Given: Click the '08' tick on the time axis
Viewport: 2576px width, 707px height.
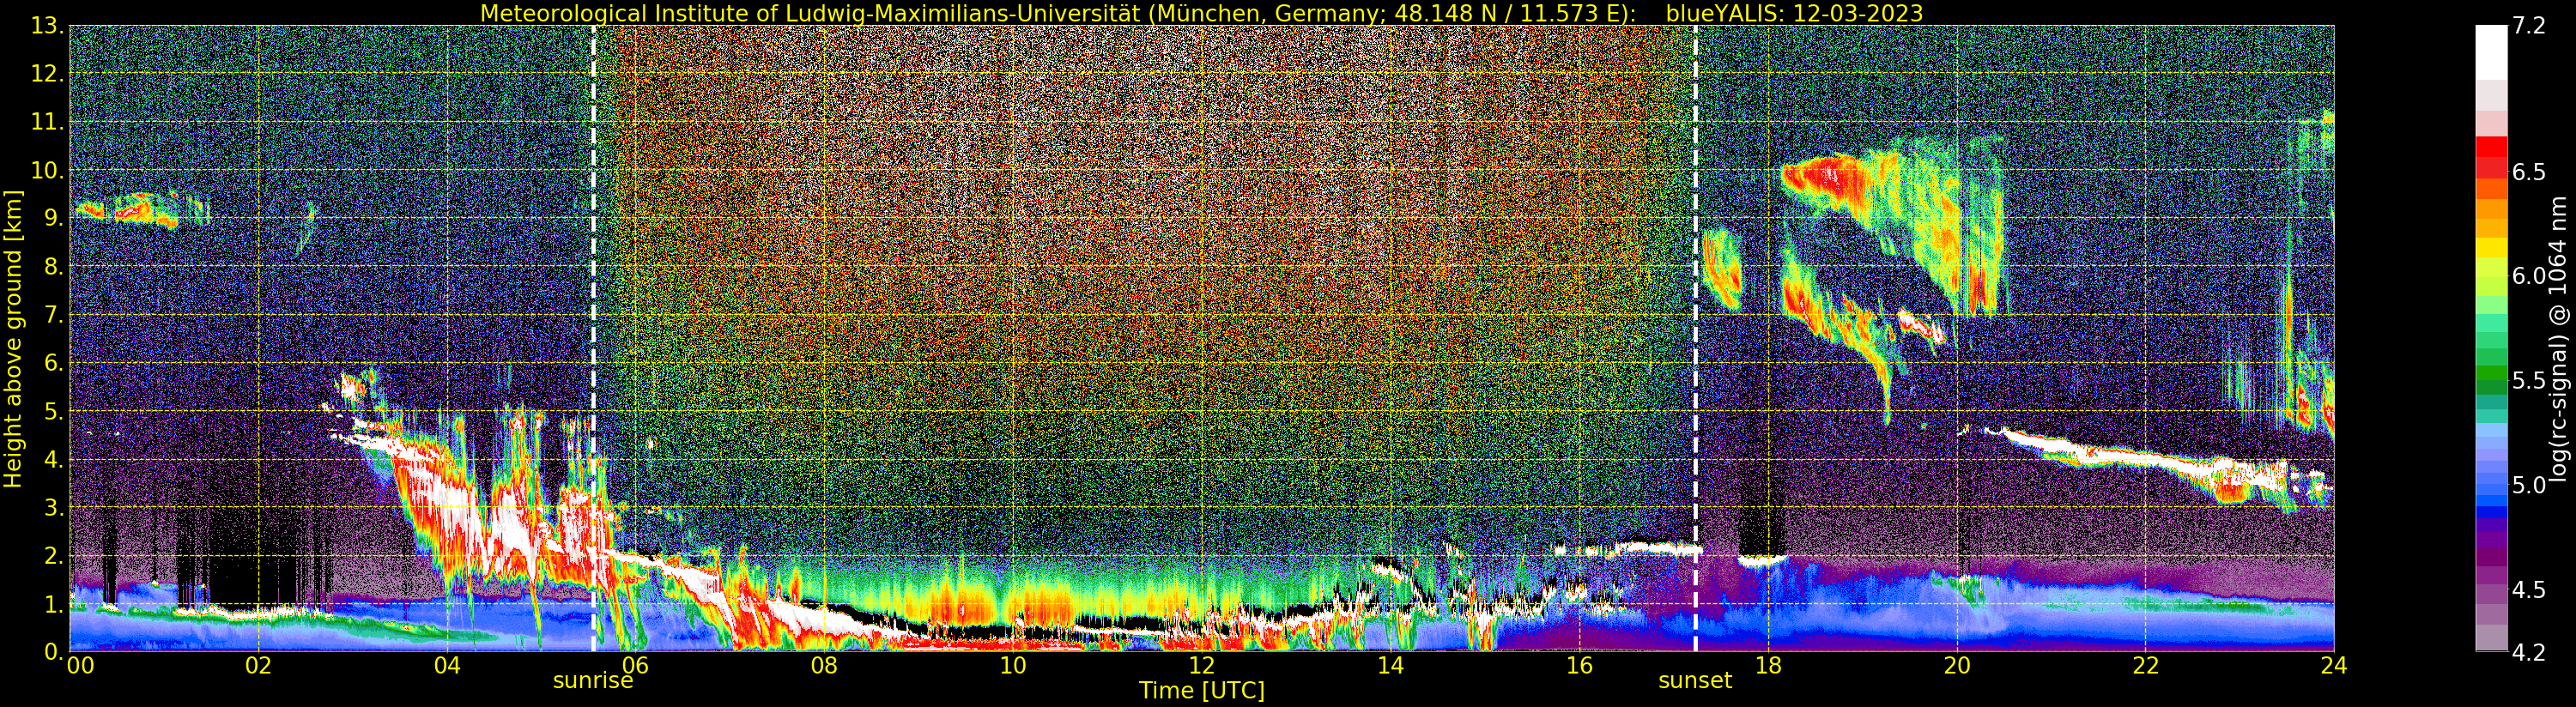Looking at the screenshot, I should click(824, 665).
